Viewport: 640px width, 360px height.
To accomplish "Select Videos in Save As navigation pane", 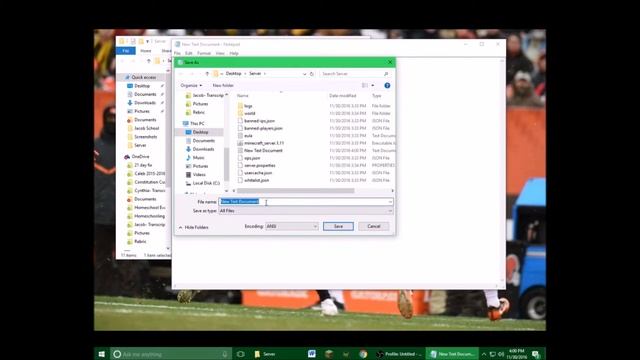I will pos(199,174).
